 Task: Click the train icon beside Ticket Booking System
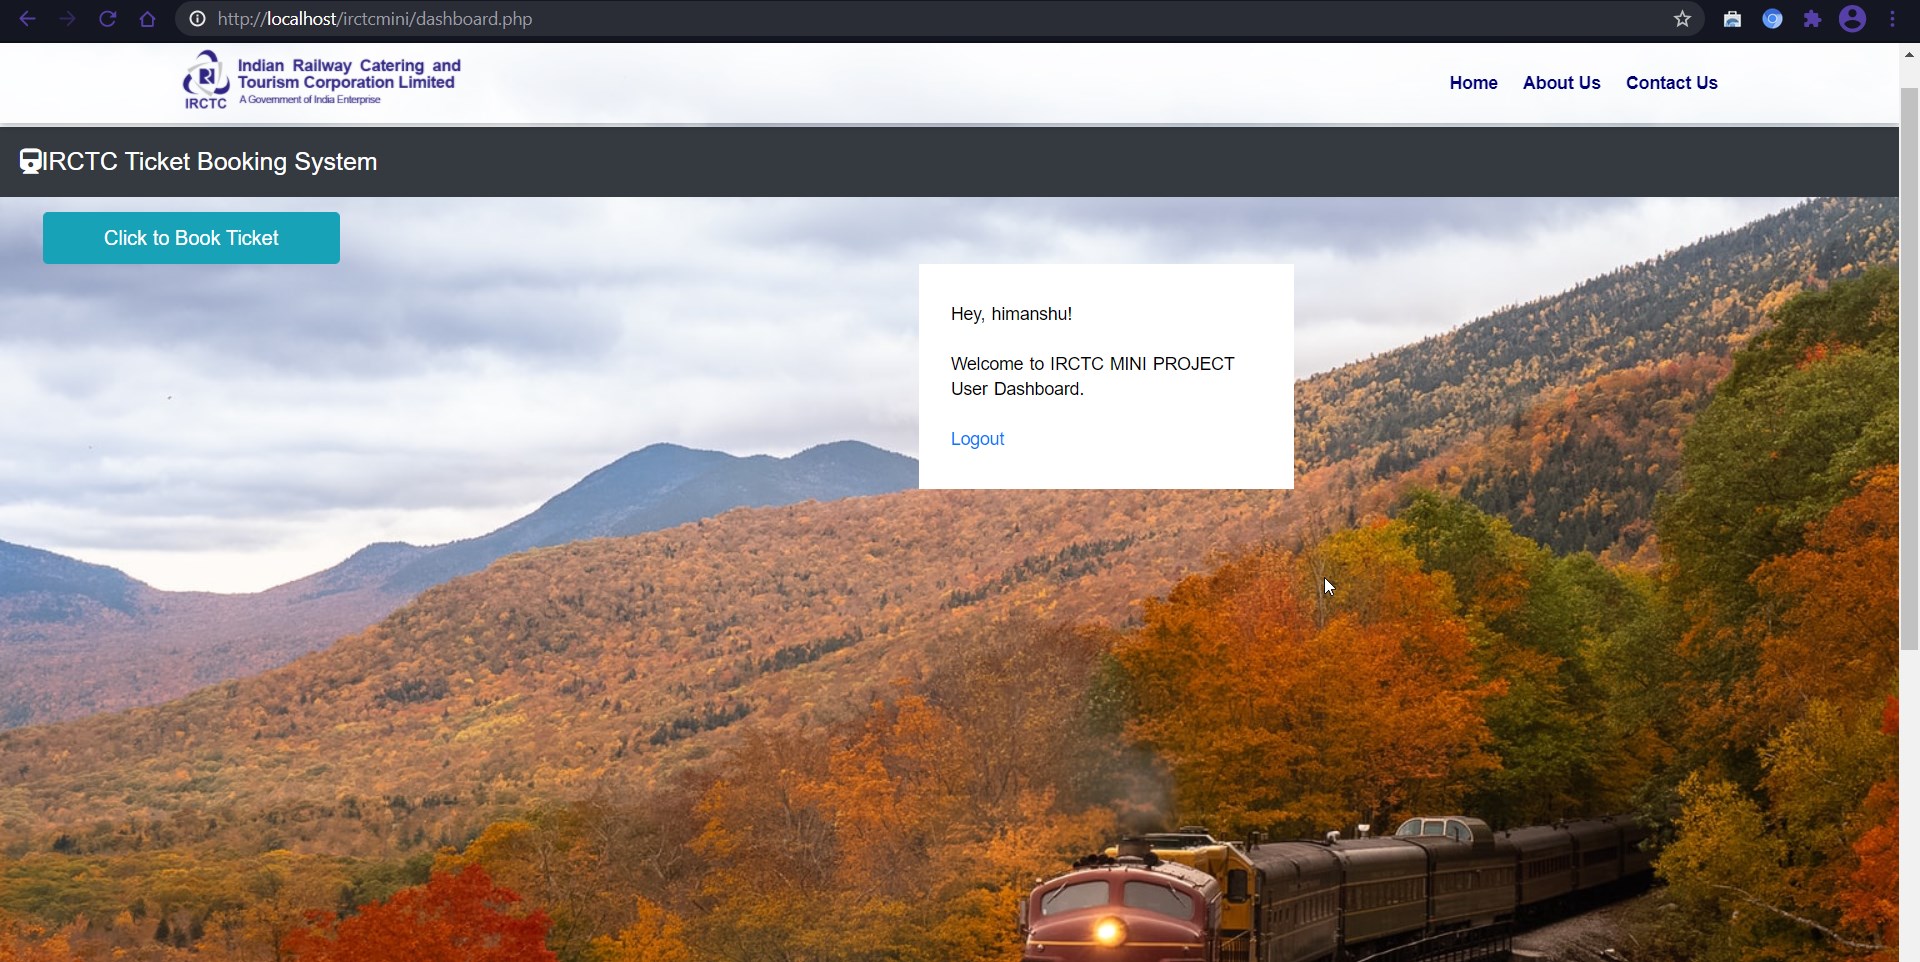coord(31,162)
